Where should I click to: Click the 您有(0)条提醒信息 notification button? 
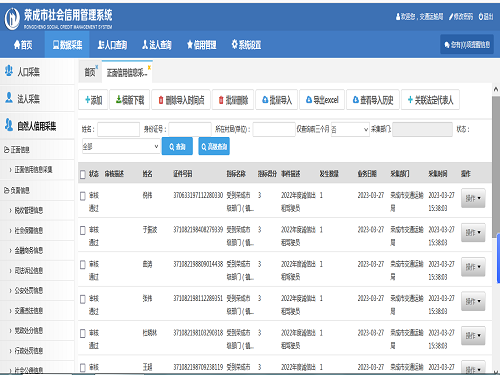(x=467, y=44)
